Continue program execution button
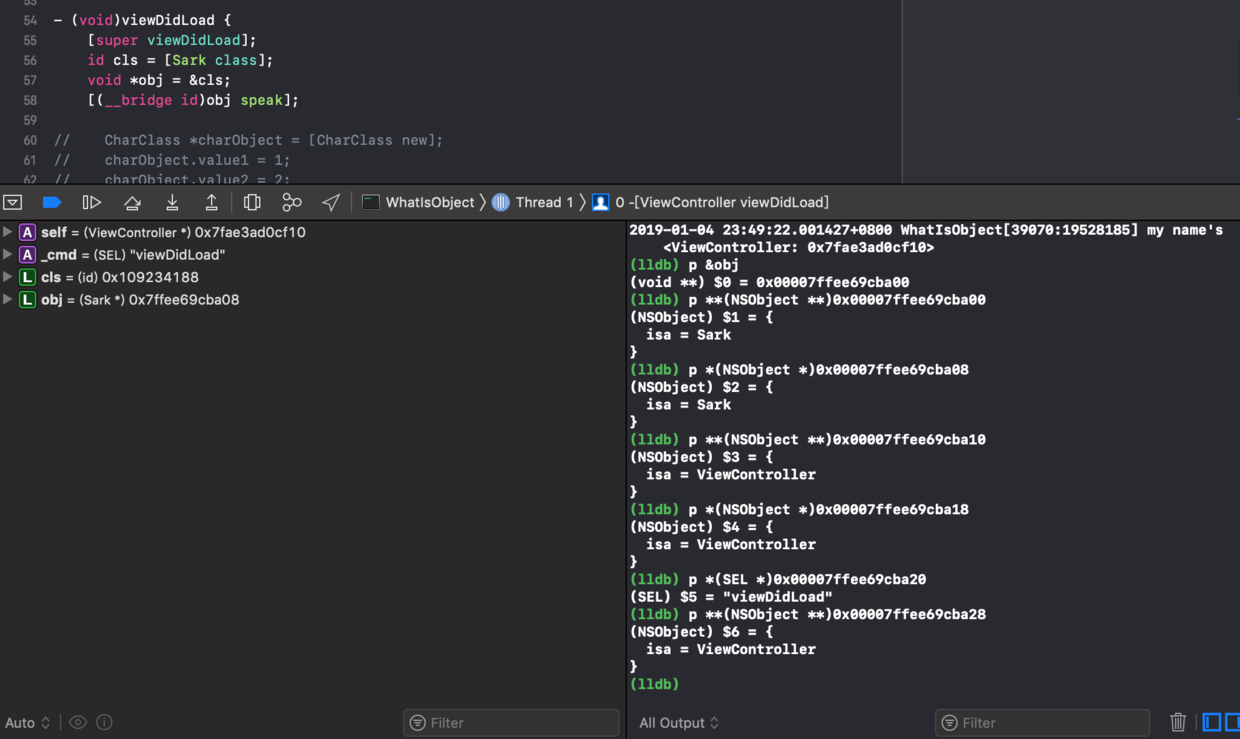 click(x=91, y=202)
